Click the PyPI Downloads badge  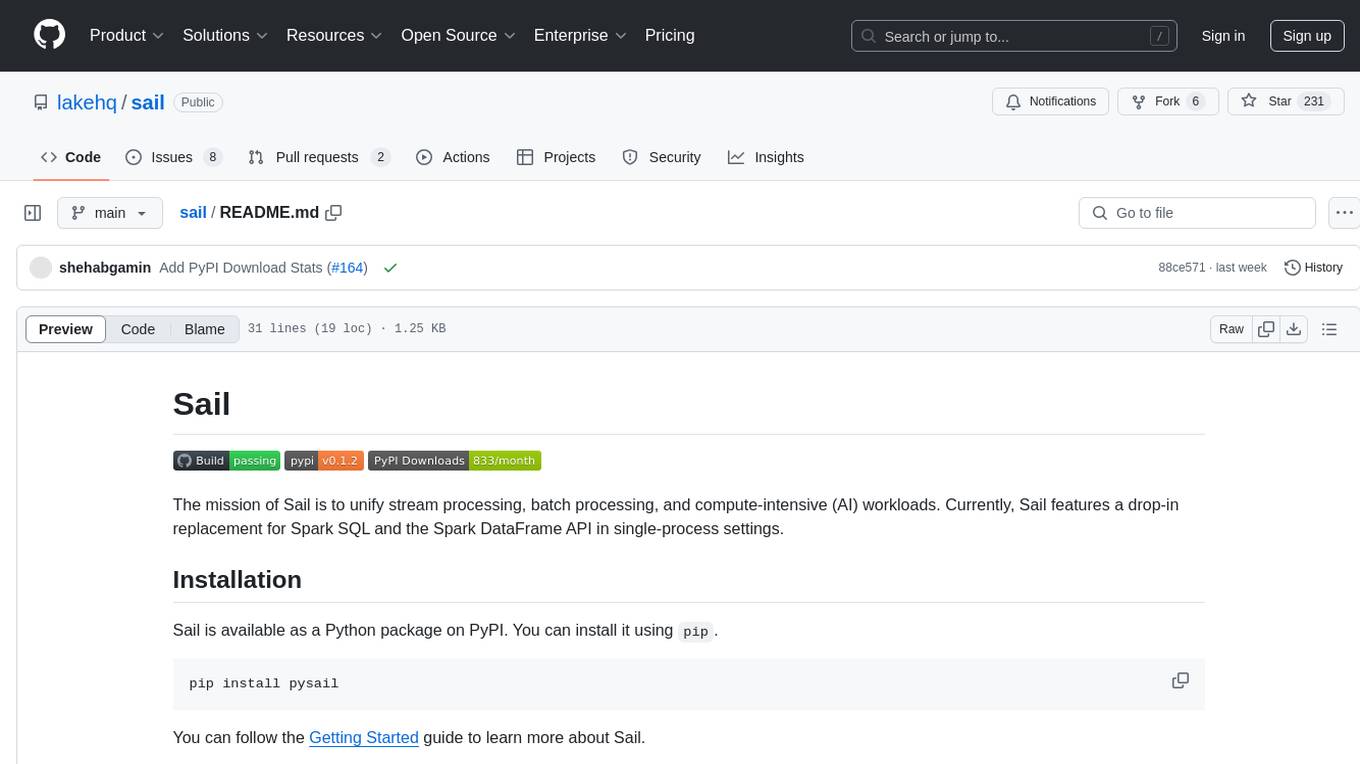454,460
